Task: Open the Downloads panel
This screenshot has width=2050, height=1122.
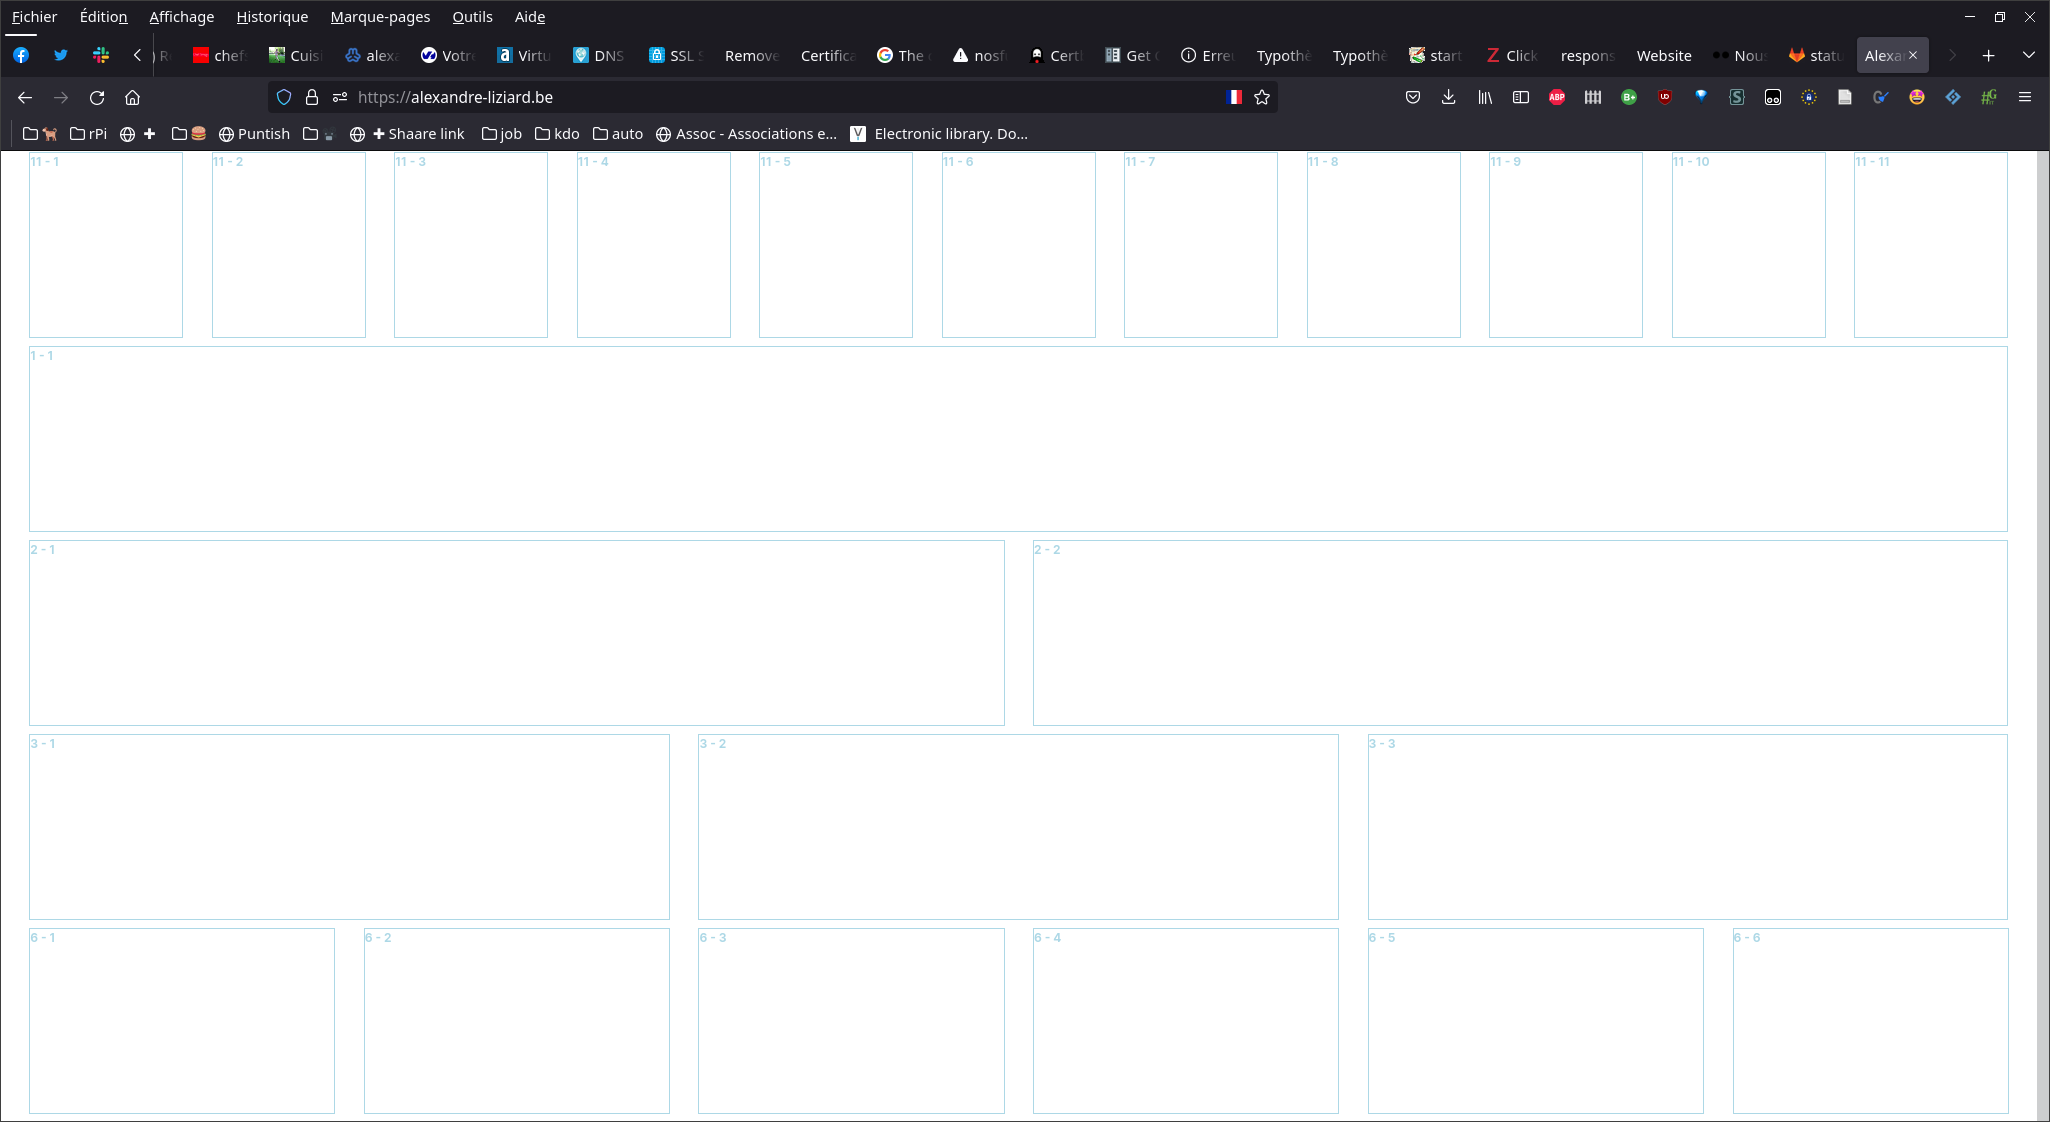Action: (1448, 97)
